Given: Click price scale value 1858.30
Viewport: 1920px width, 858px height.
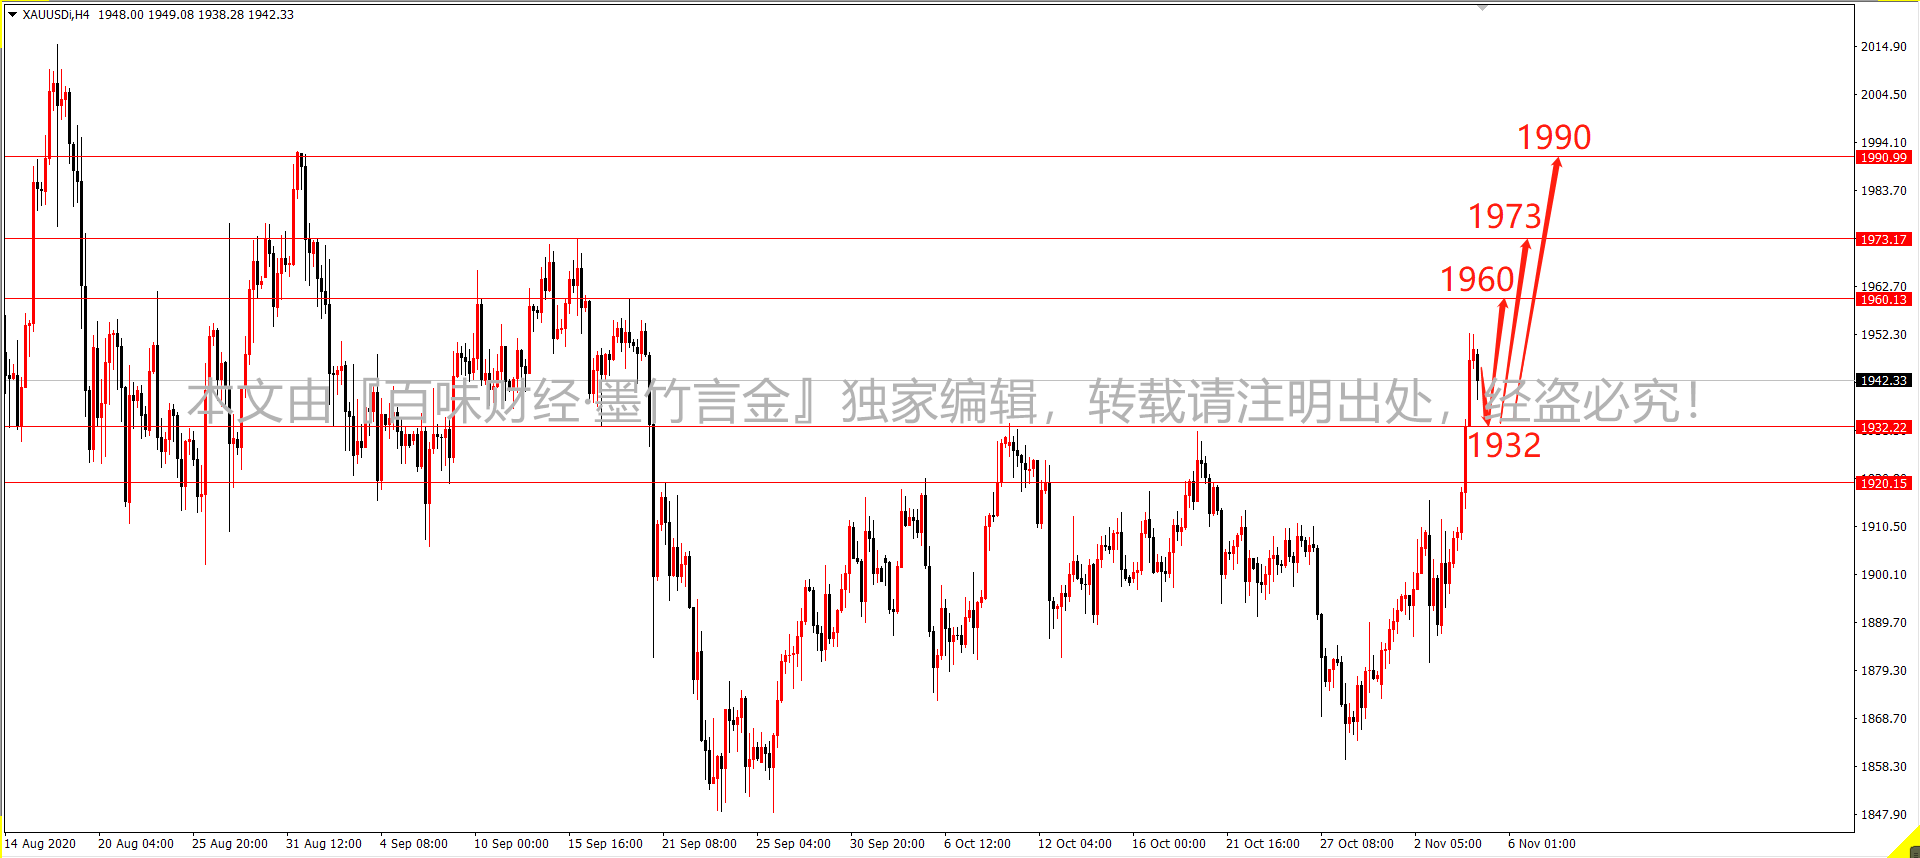Looking at the screenshot, I should (x=1883, y=766).
